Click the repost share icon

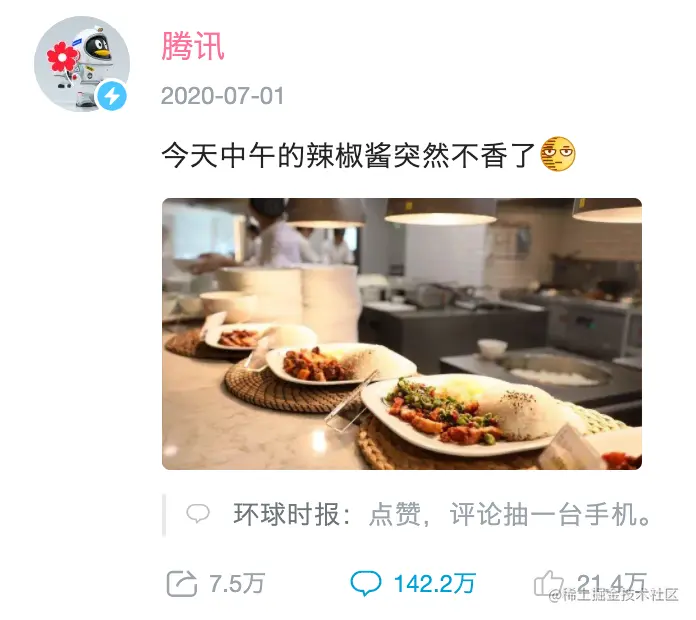182,584
